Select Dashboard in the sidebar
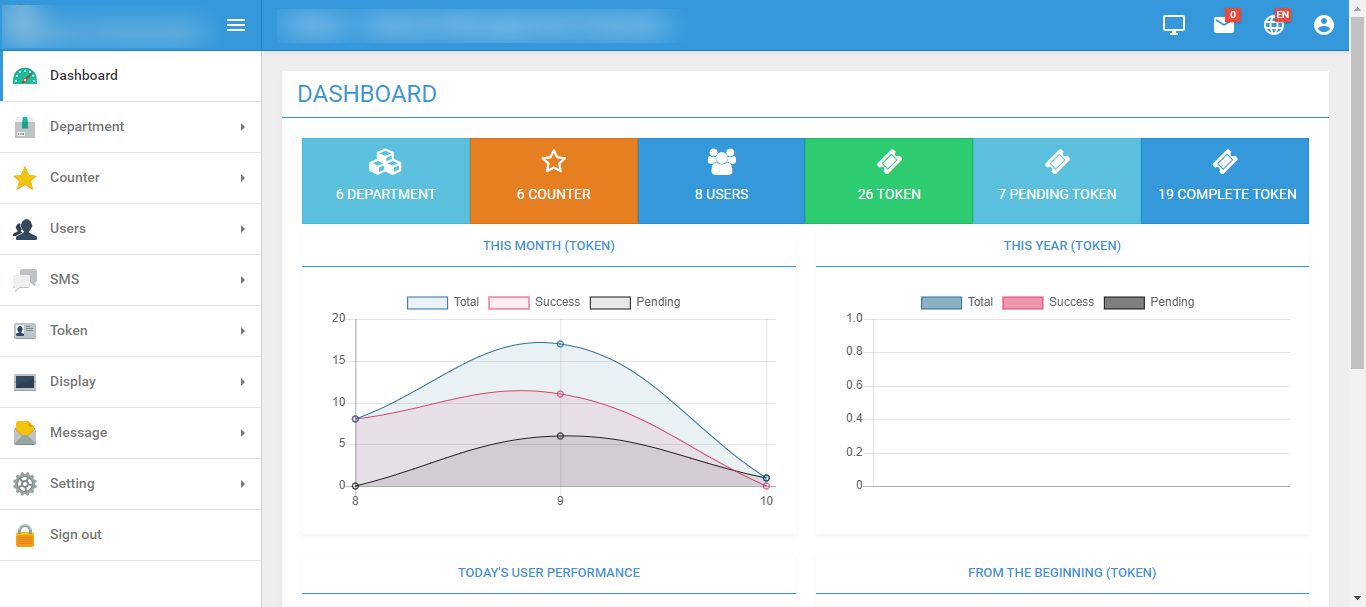This screenshot has width=1366, height=607. click(84, 76)
